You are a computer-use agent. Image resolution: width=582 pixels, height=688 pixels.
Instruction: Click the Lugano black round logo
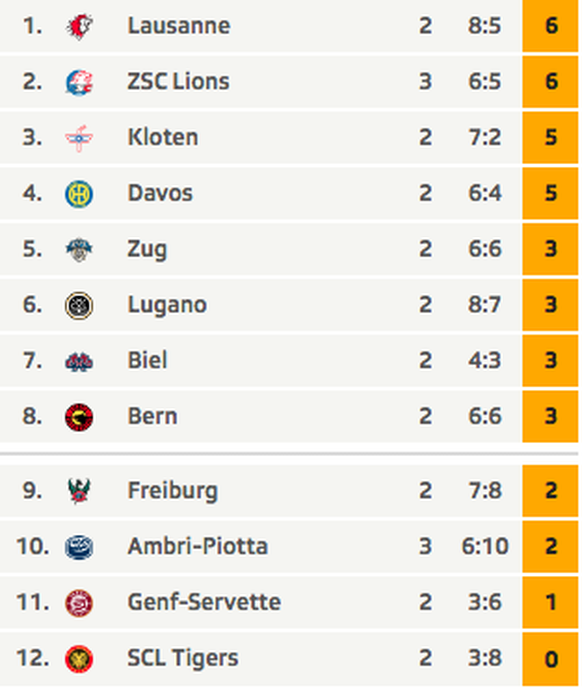point(79,305)
